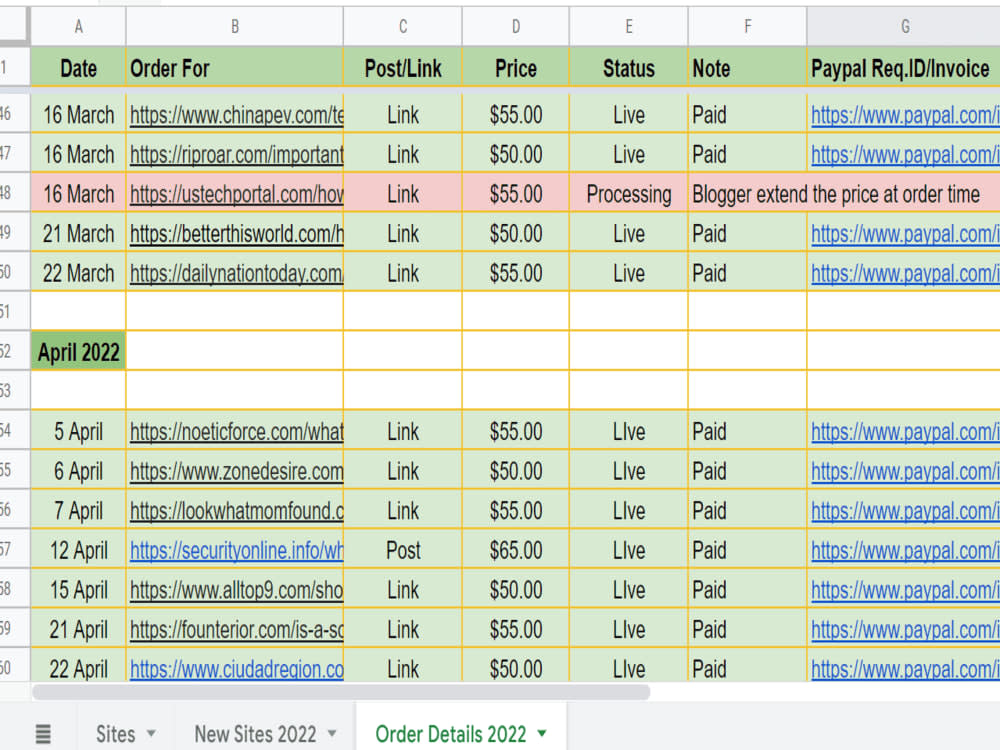Select the 'Processing' status cell
This screenshot has width=1000, height=750.
click(629, 194)
